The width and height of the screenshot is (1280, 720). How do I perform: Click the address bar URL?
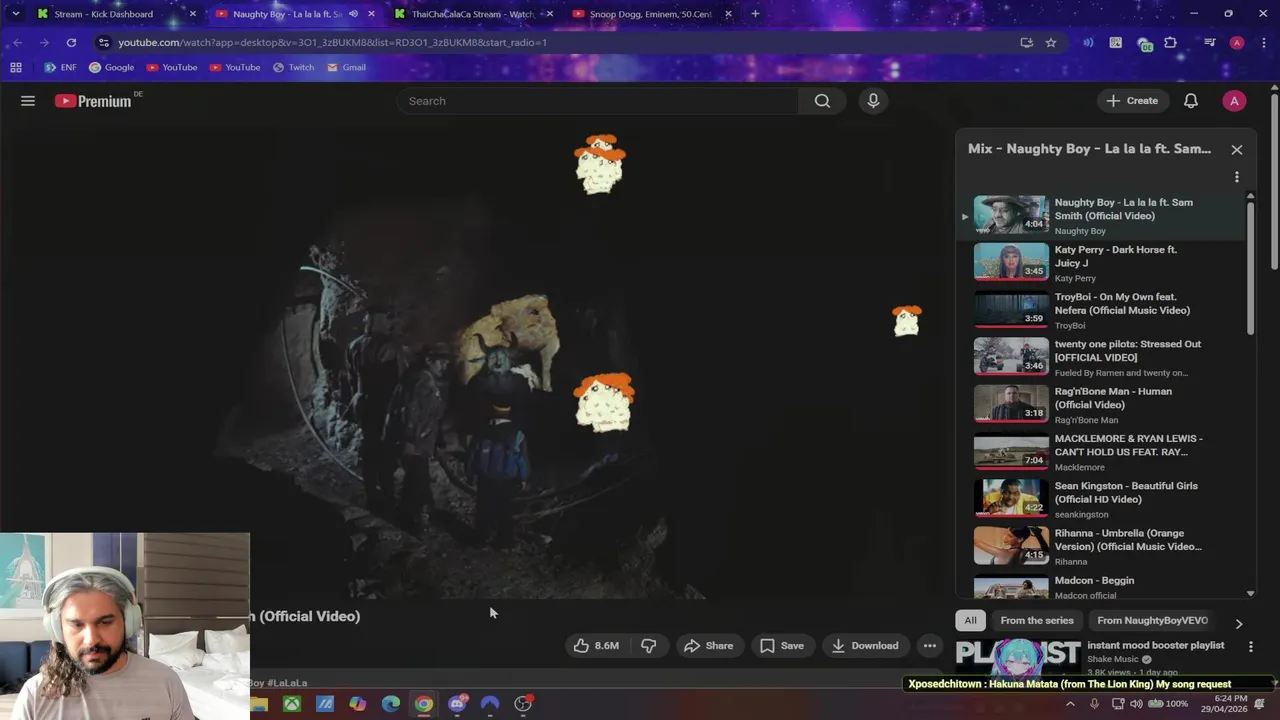click(332, 43)
